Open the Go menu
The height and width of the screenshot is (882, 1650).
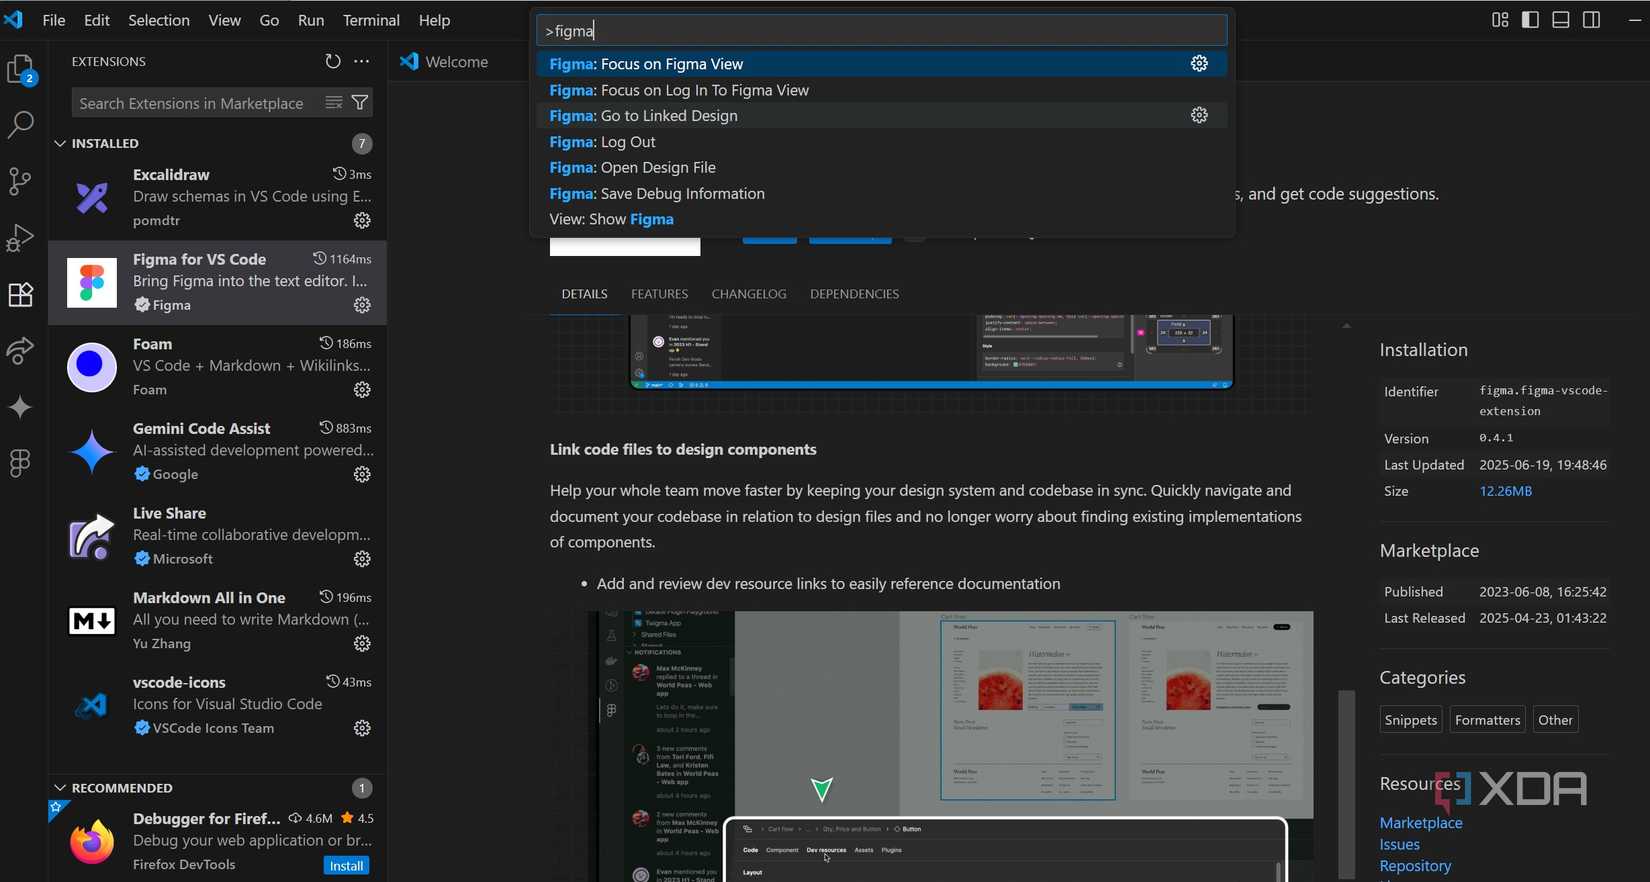pos(270,20)
